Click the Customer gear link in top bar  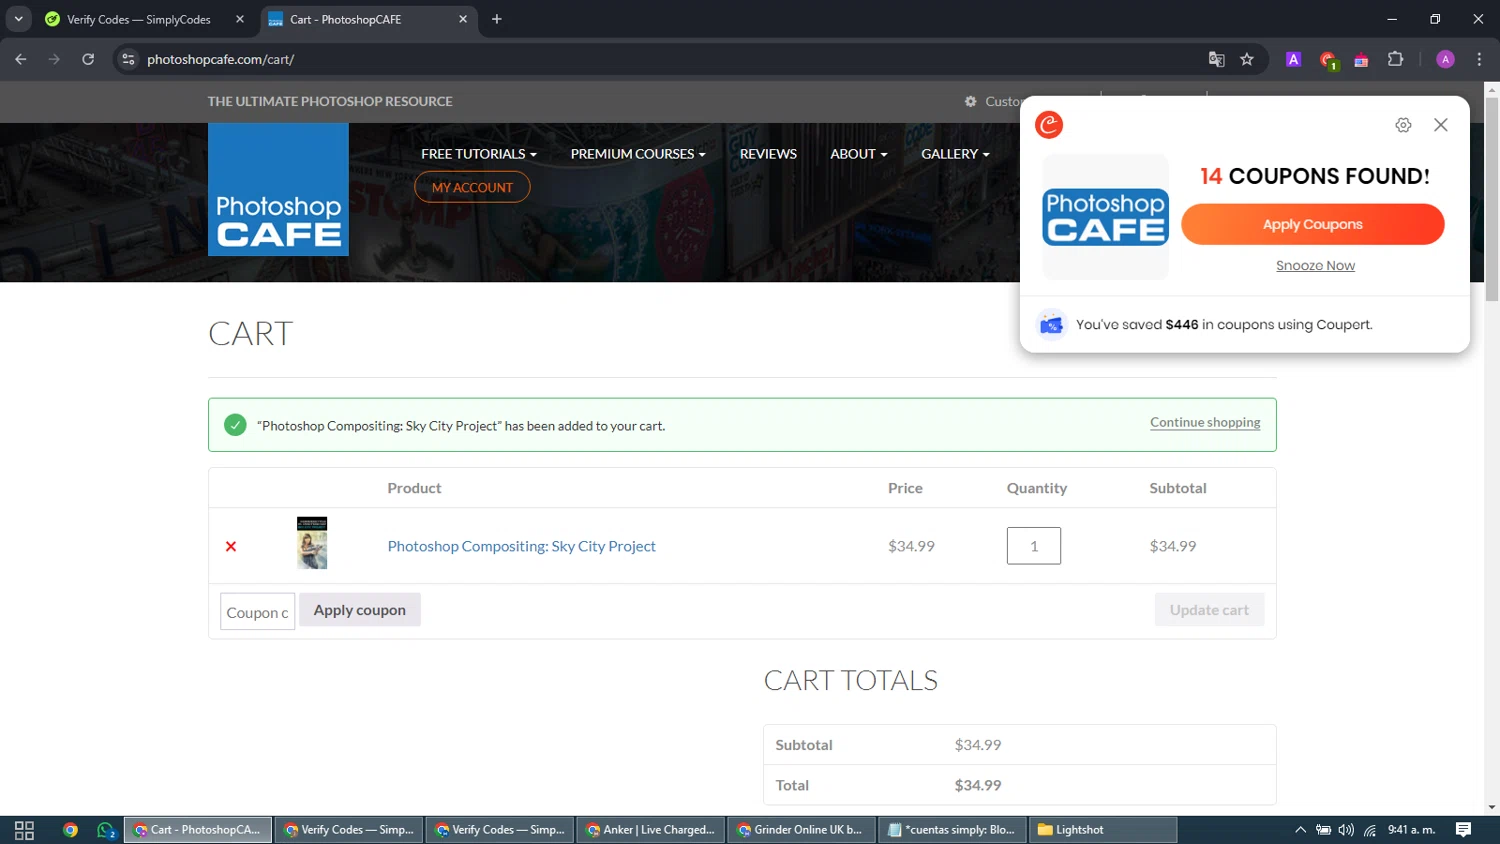[x=992, y=101]
